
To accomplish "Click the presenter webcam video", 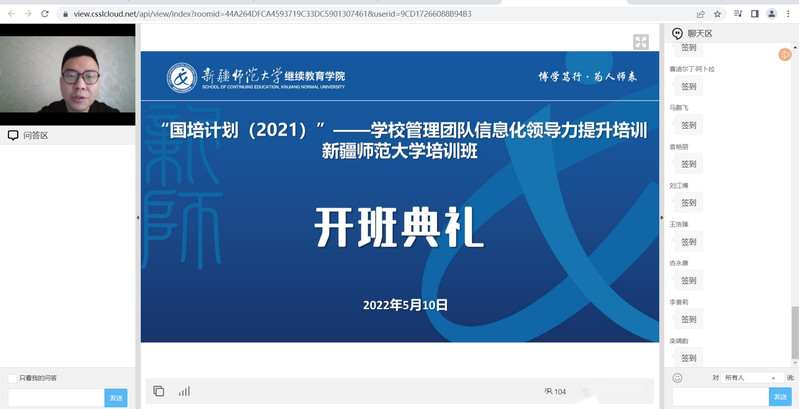I will [x=68, y=74].
